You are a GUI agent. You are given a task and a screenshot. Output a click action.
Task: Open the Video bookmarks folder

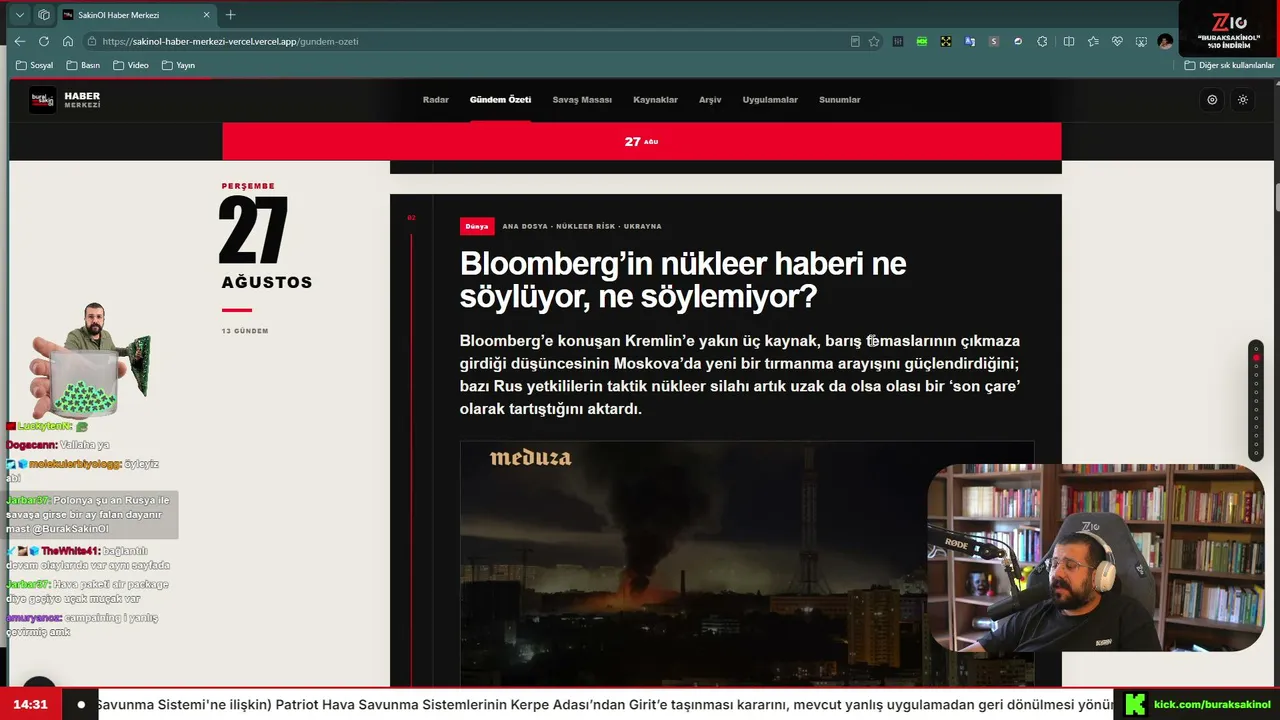(131, 65)
